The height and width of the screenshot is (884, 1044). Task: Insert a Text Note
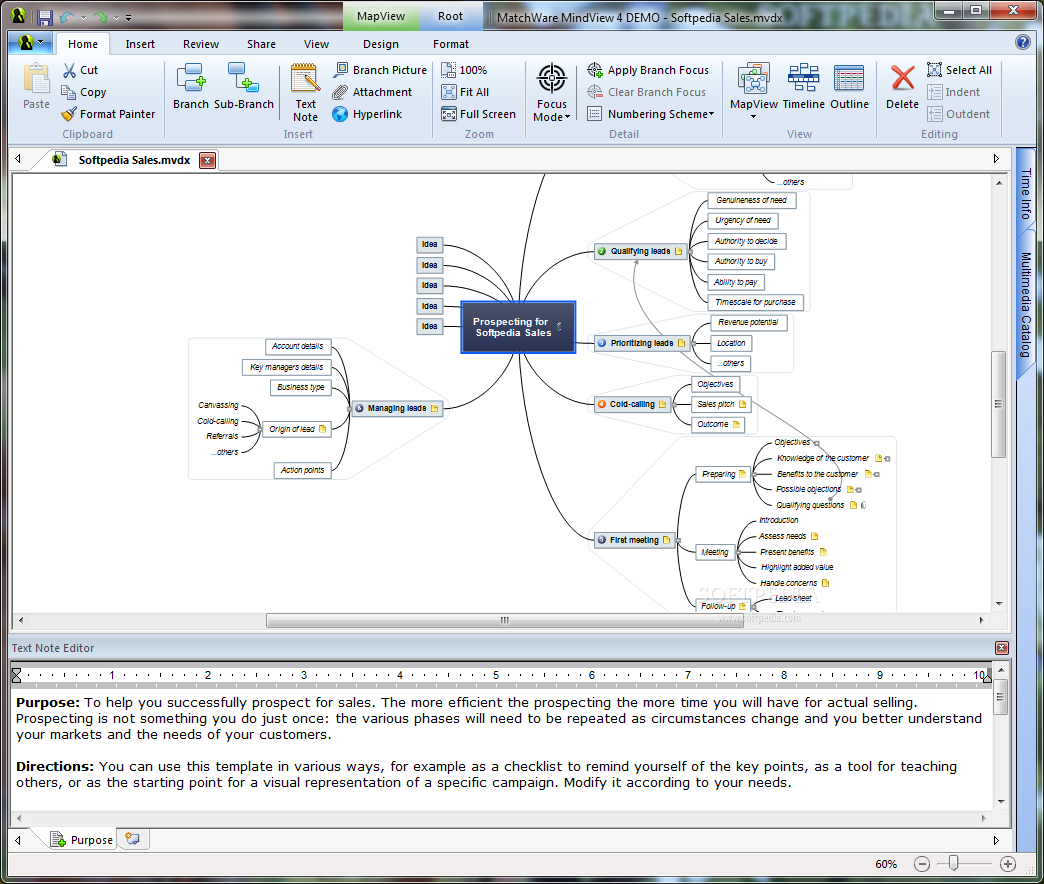tap(306, 93)
